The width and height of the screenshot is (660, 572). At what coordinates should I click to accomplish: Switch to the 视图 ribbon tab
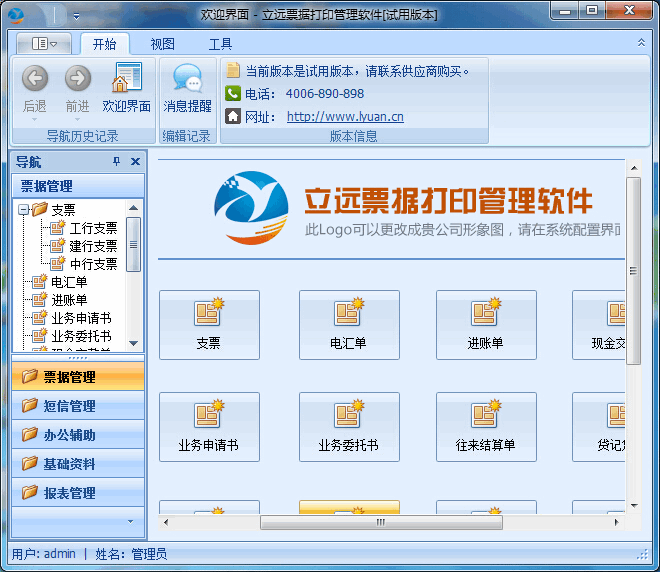click(x=162, y=44)
